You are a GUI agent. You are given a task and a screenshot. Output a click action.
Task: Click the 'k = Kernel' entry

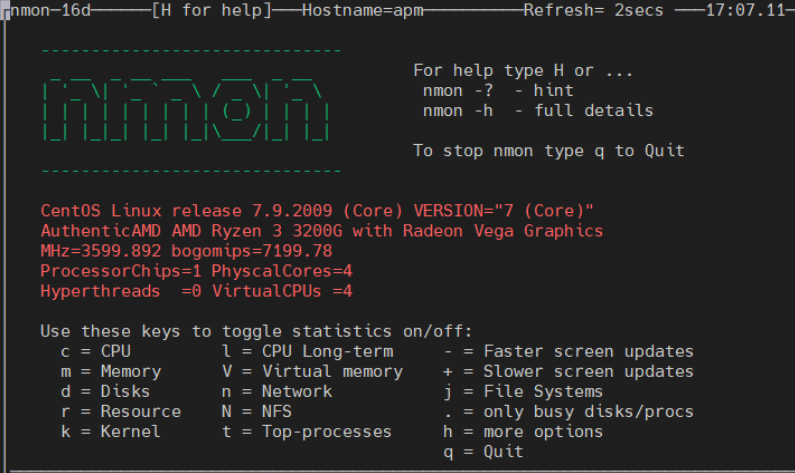[x=111, y=431]
